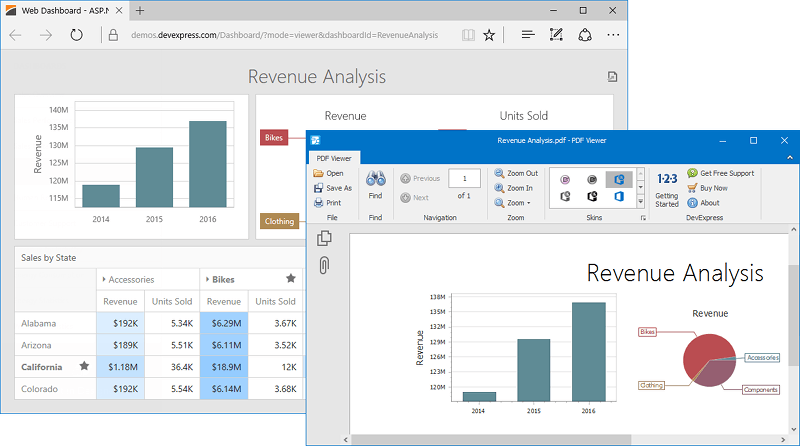Click the browser address URL
This screenshot has width=800, height=446.
[x=284, y=35]
